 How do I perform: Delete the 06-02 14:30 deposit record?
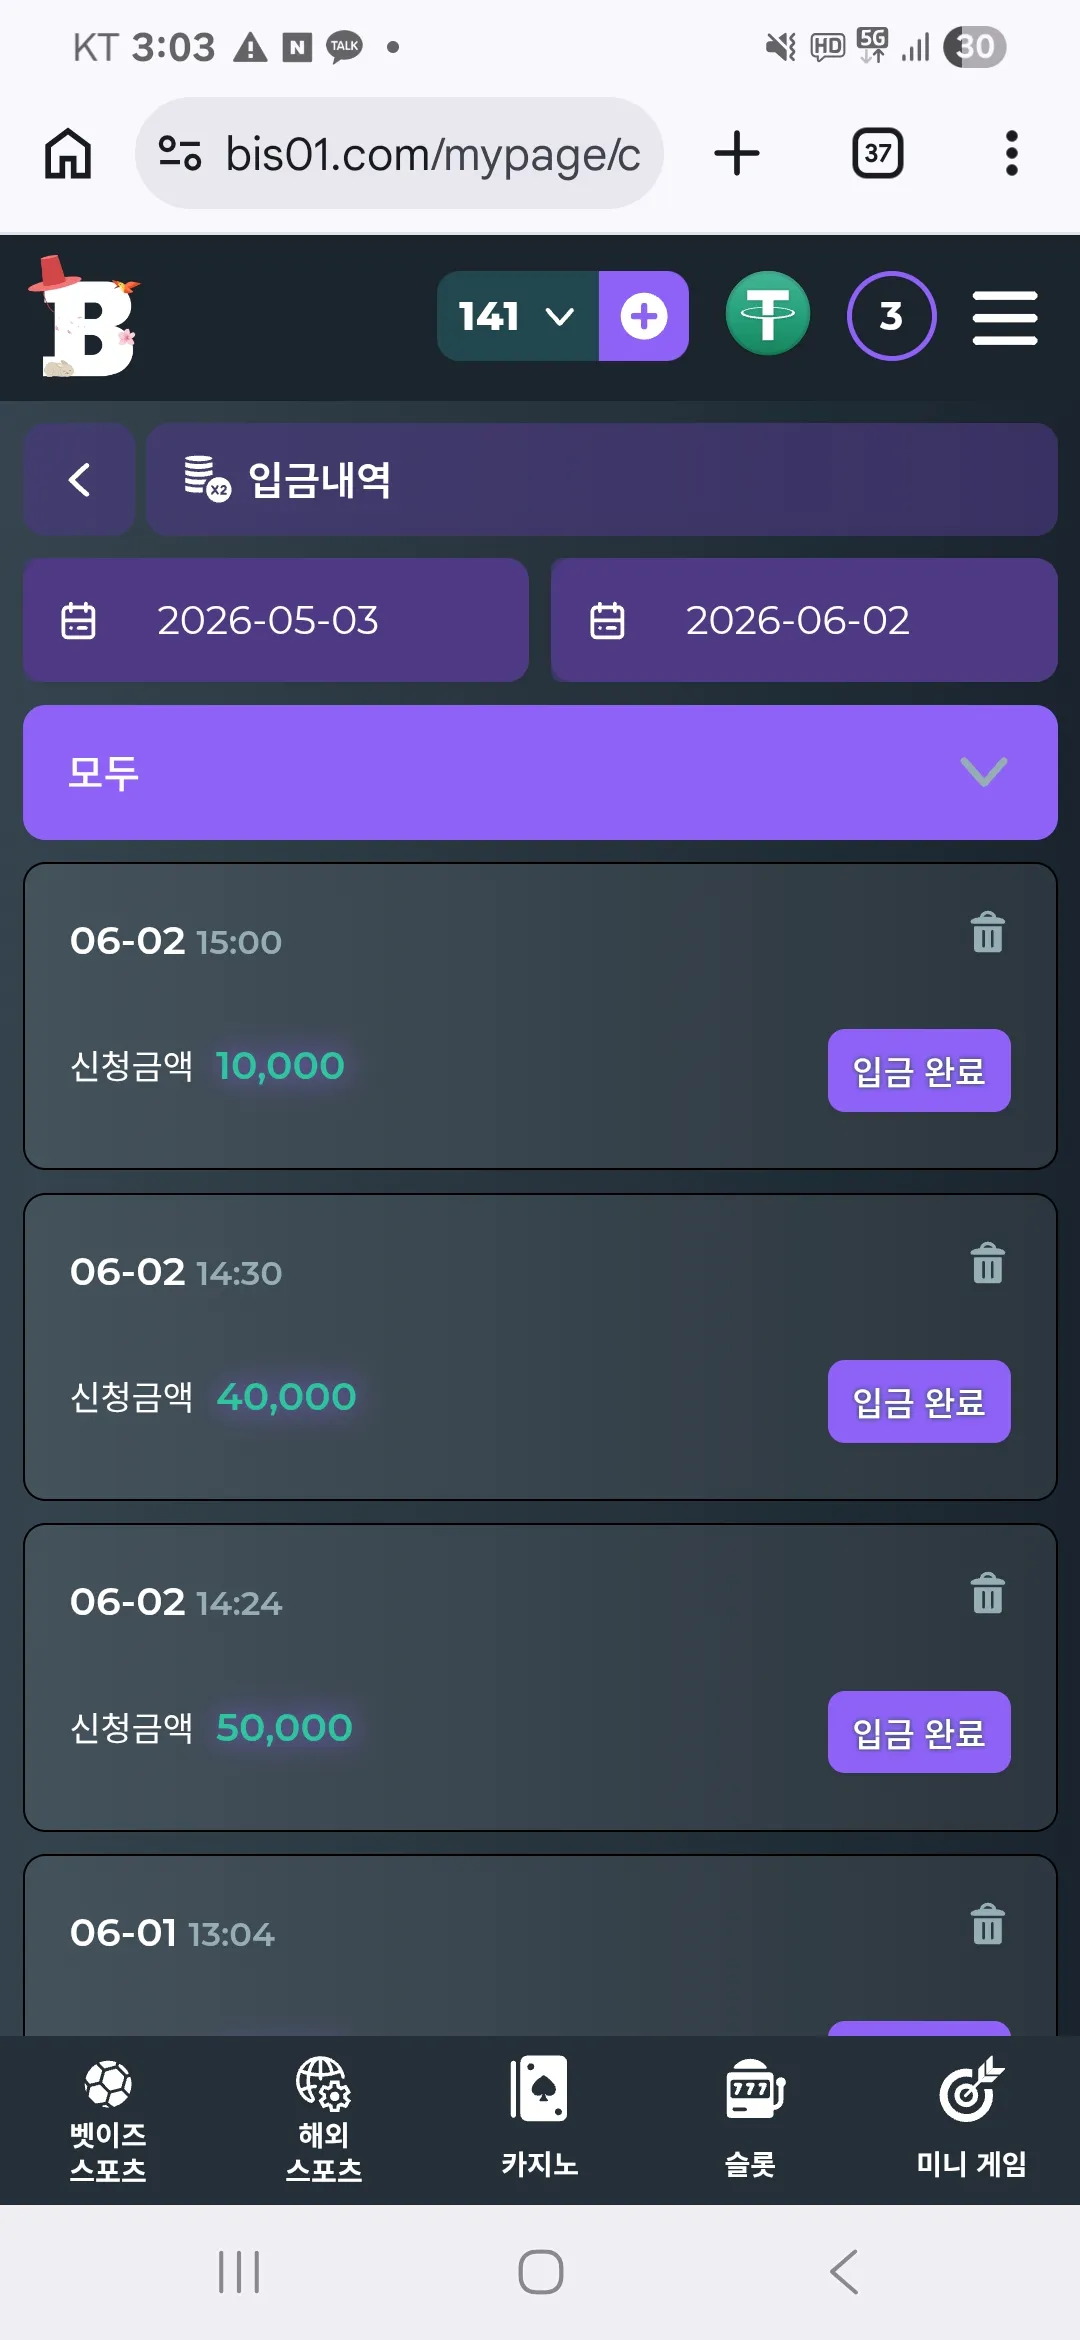point(987,1263)
